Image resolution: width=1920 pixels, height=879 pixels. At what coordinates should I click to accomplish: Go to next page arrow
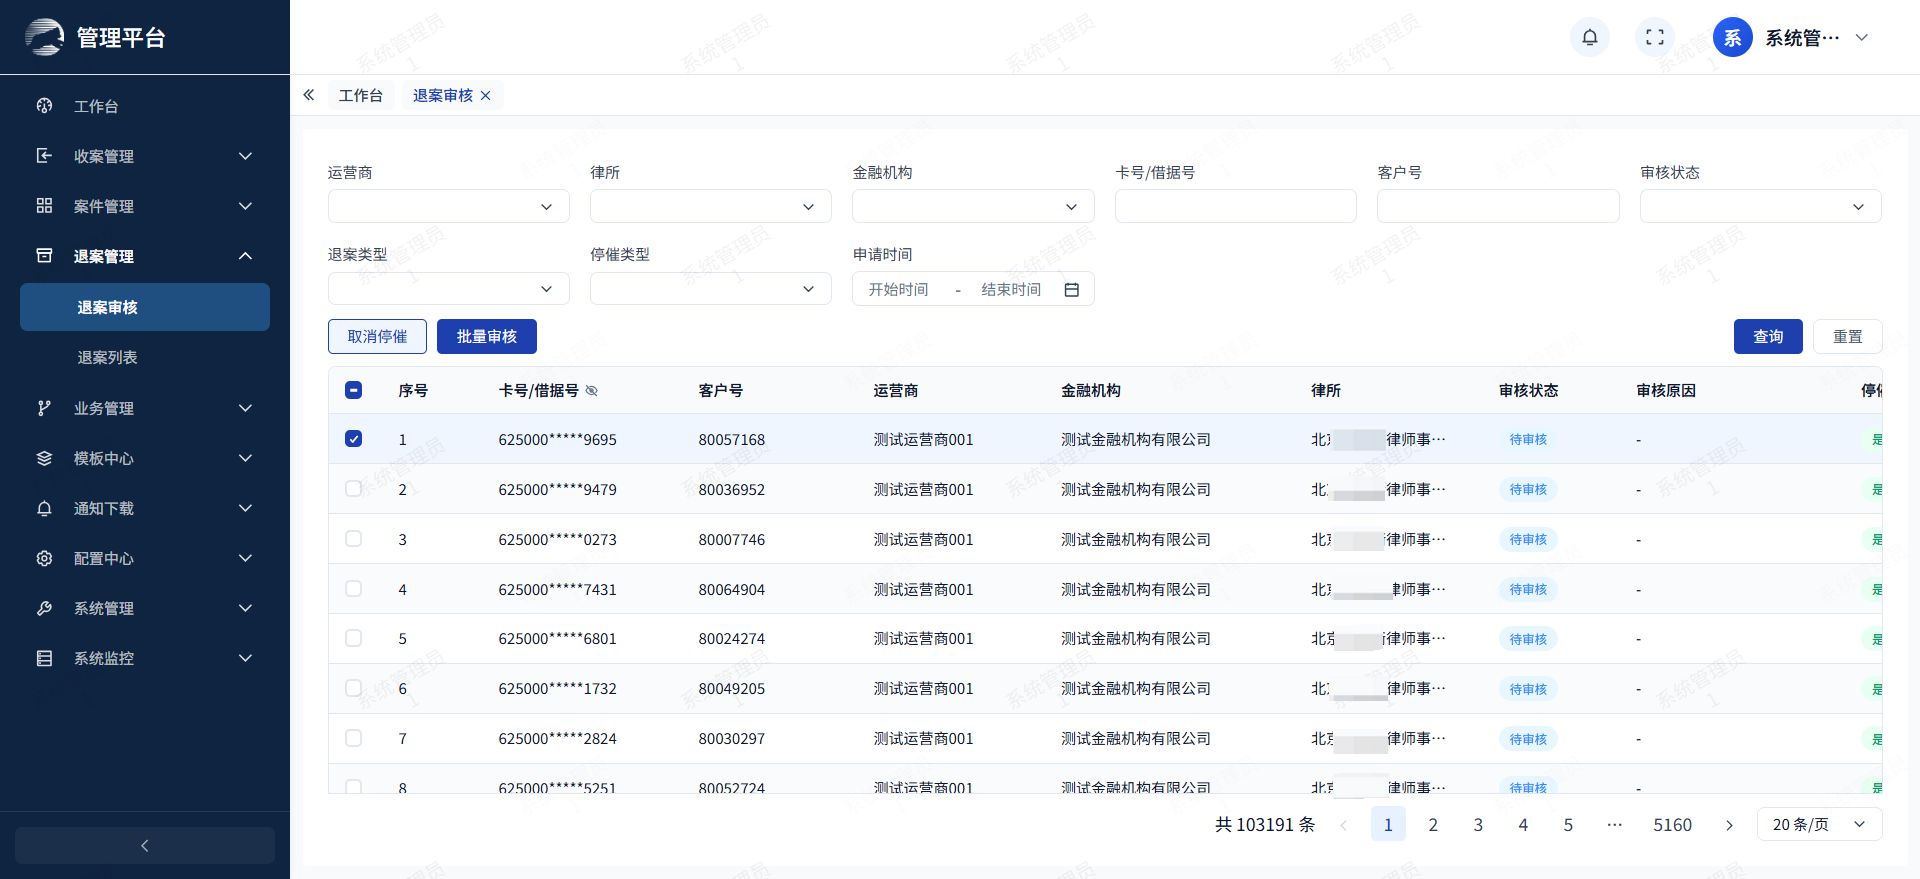pos(1729,825)
